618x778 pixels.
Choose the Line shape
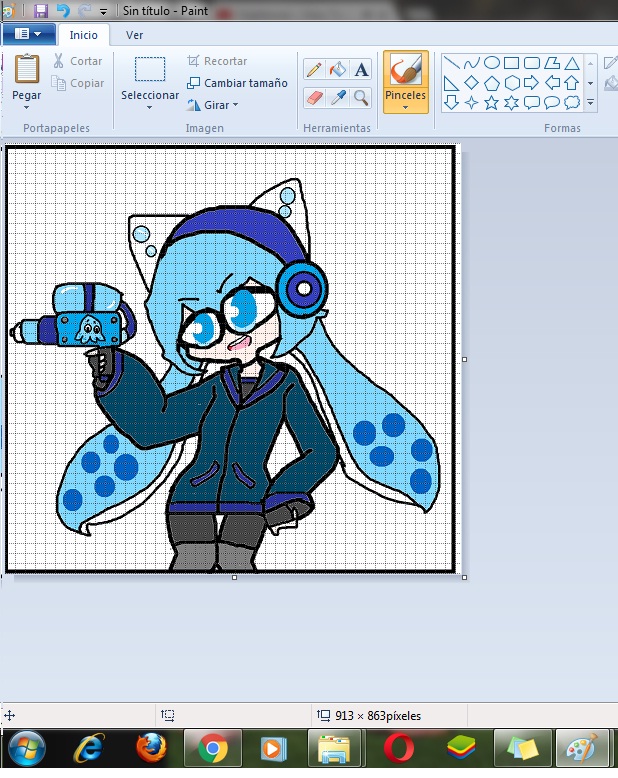(451, 63)
